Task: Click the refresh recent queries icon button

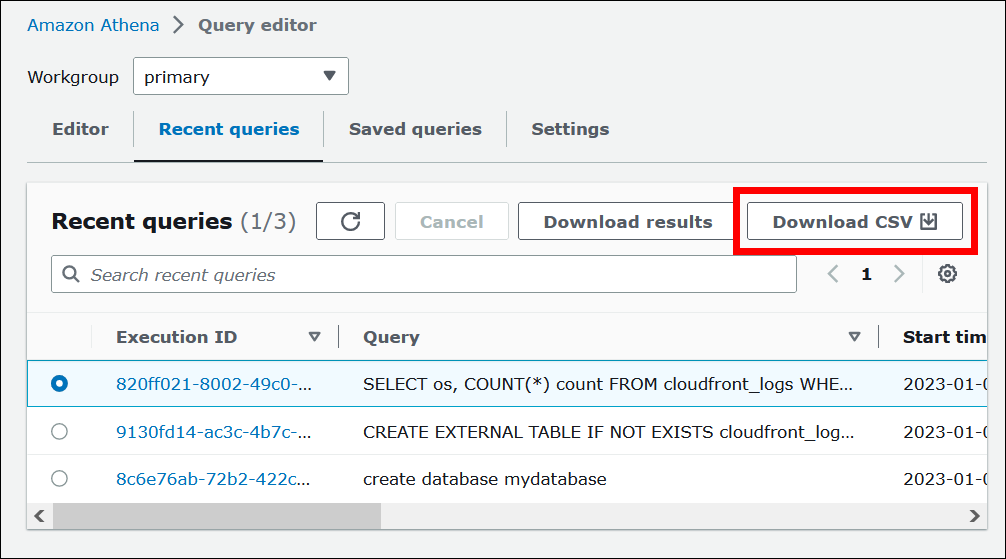Action: pyautogui.click(x=350, y=222)
